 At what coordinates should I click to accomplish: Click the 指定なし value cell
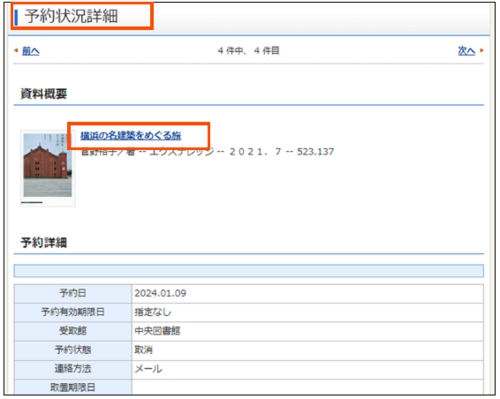tap(308, 312)
